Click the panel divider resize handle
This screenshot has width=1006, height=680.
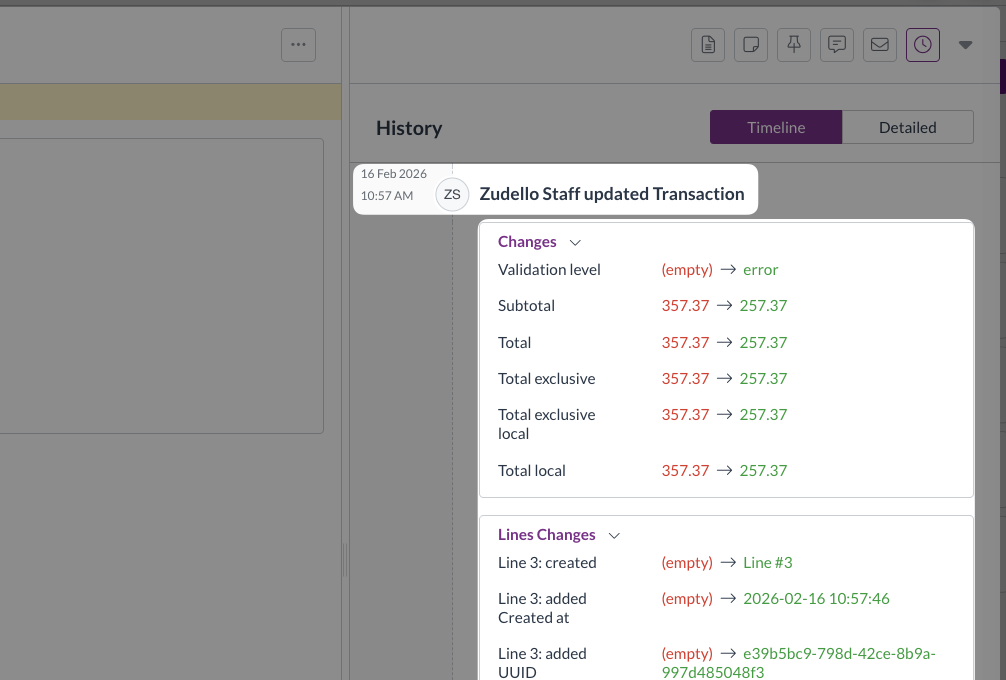tap(345, 560)
